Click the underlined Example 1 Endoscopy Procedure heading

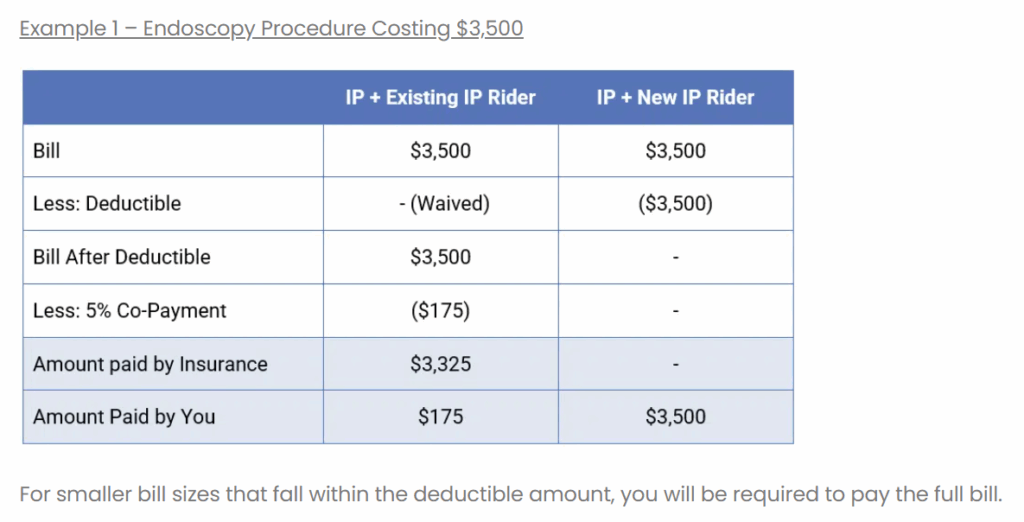tap(271, 28)
